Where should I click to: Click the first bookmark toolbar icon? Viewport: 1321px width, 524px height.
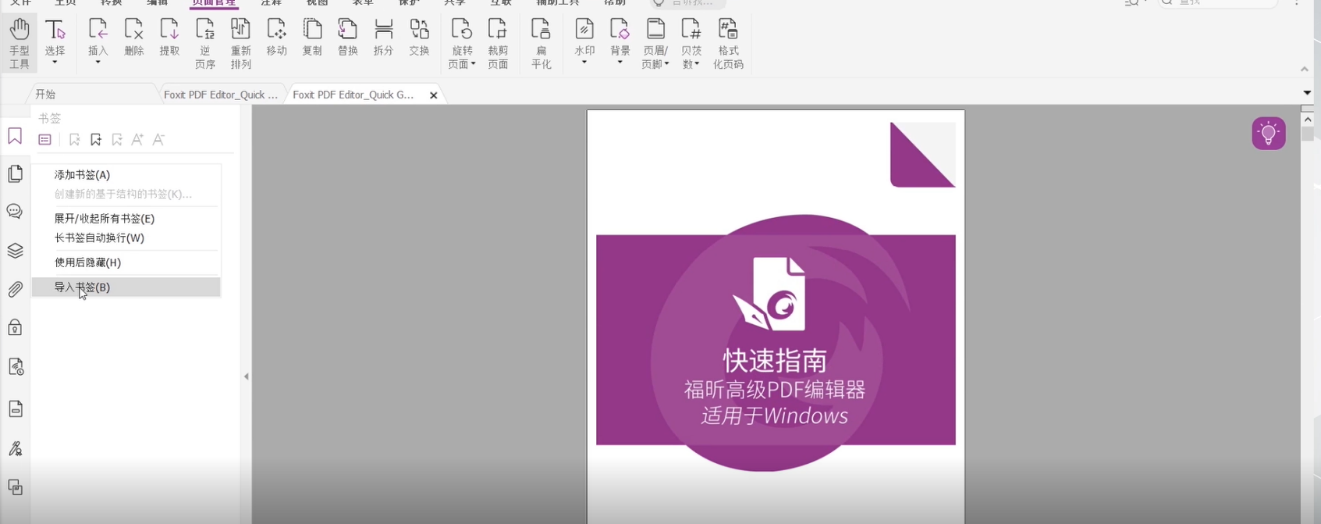[x=75, y=140]
